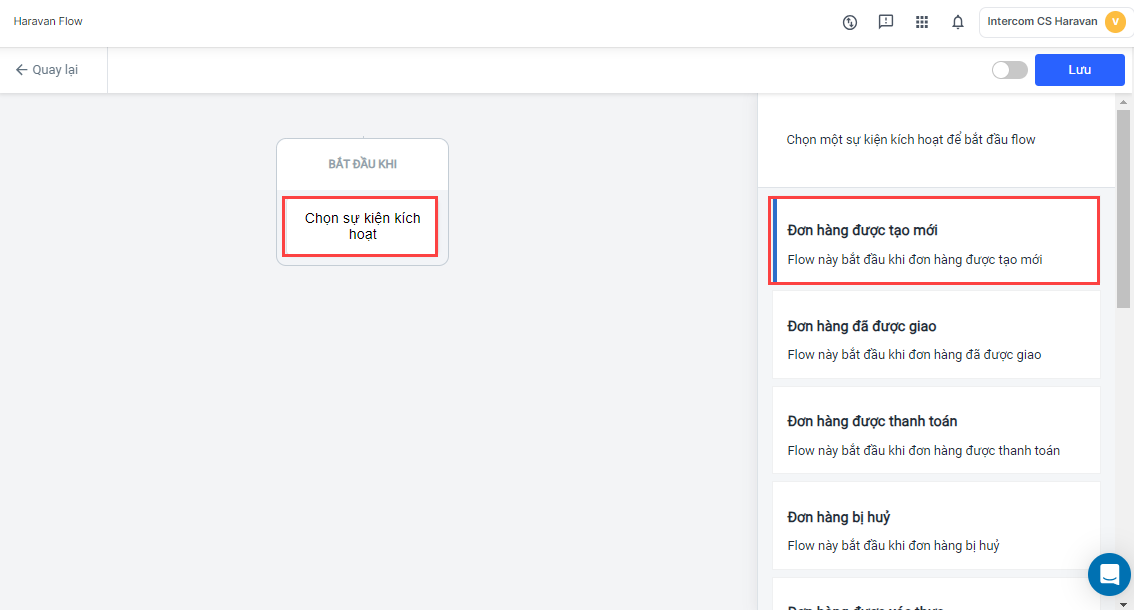Screen dimensions: 1134x610
Task: Pick 'Đơn hàng bị huỷ' trigger
Action: 935,527
